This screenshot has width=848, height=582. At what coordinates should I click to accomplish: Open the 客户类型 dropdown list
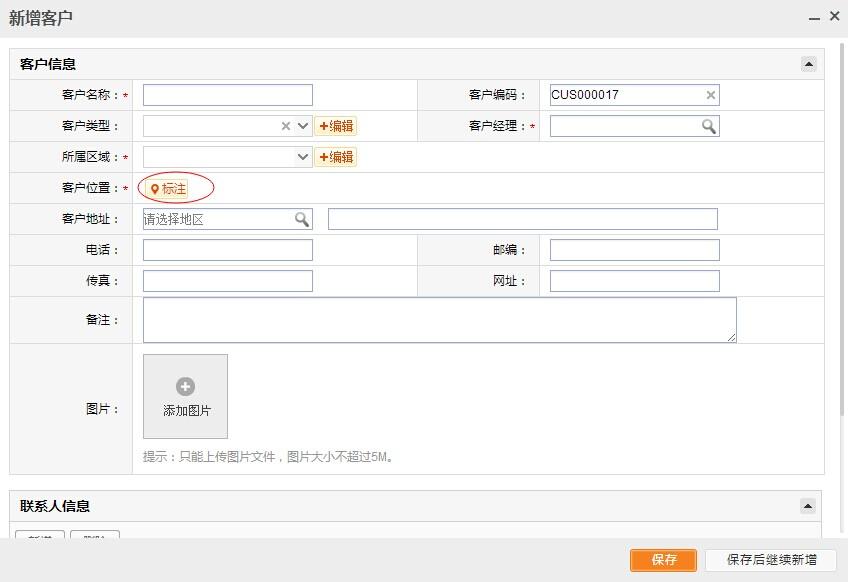304,126
